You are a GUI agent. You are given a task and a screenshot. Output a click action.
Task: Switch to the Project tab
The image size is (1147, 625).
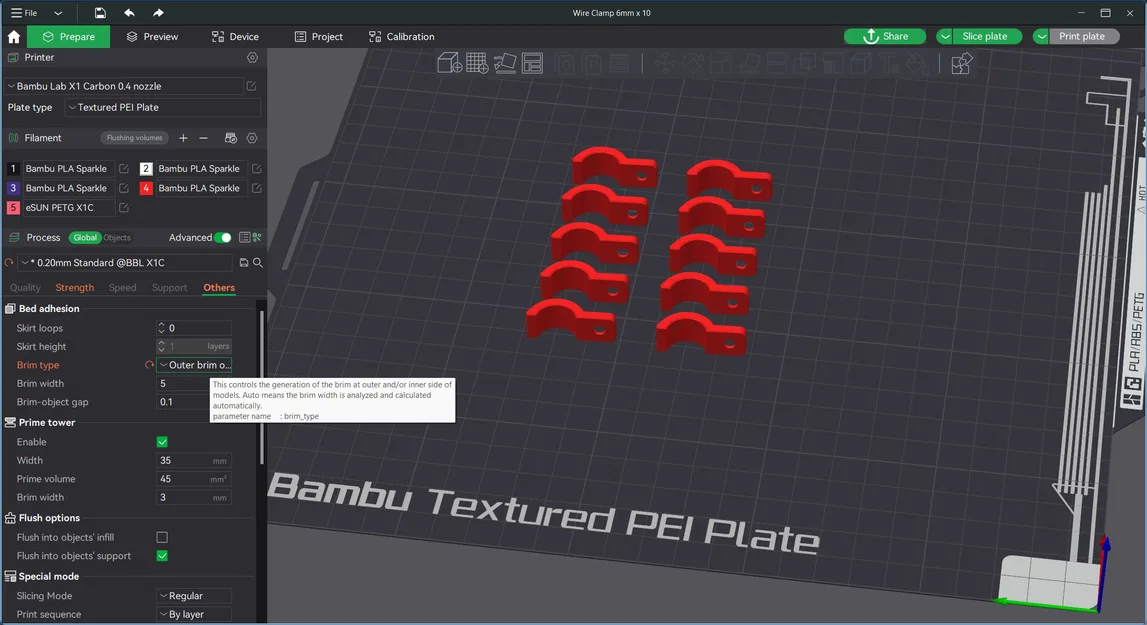[x=318, y=37]
